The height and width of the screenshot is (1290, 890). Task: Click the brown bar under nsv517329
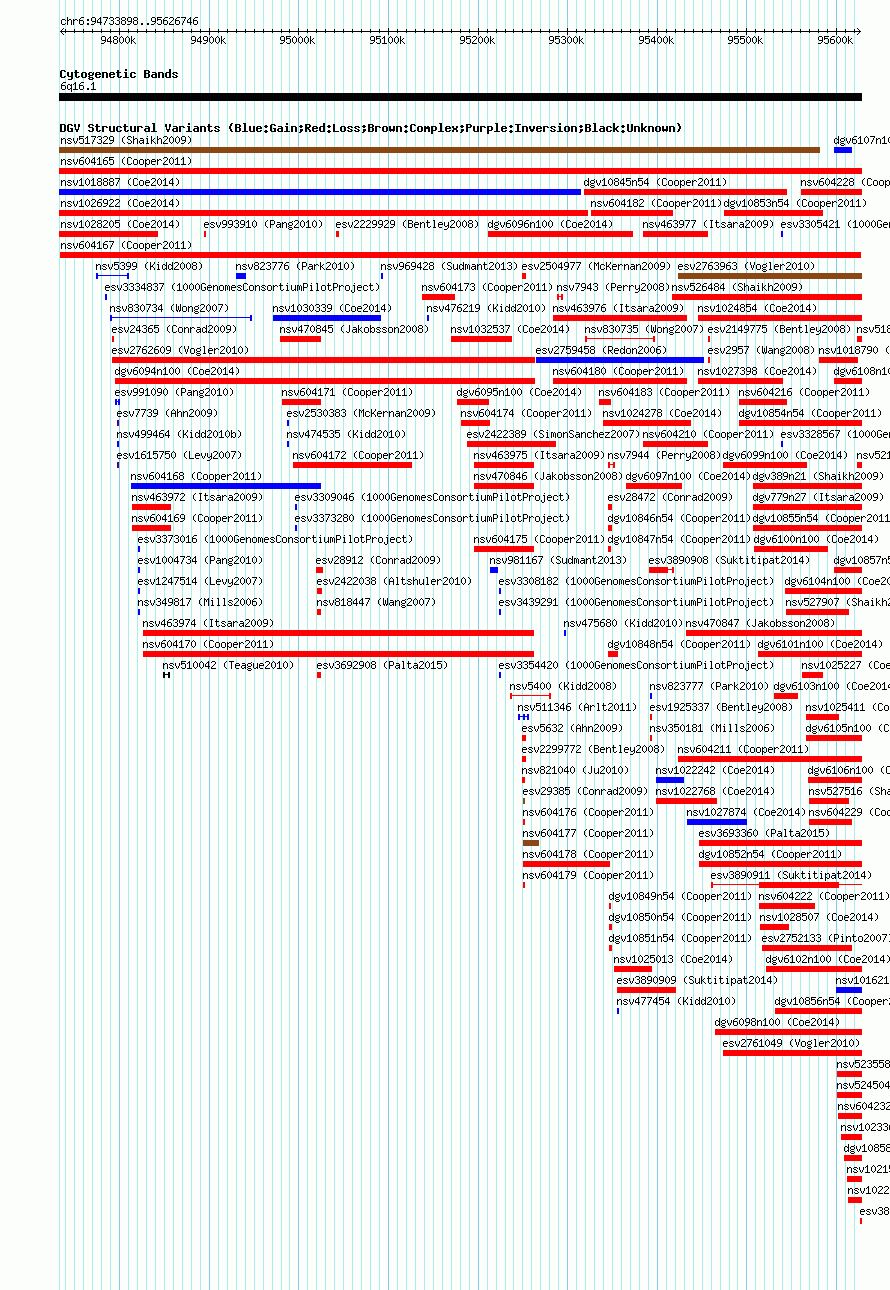point(439,150)
